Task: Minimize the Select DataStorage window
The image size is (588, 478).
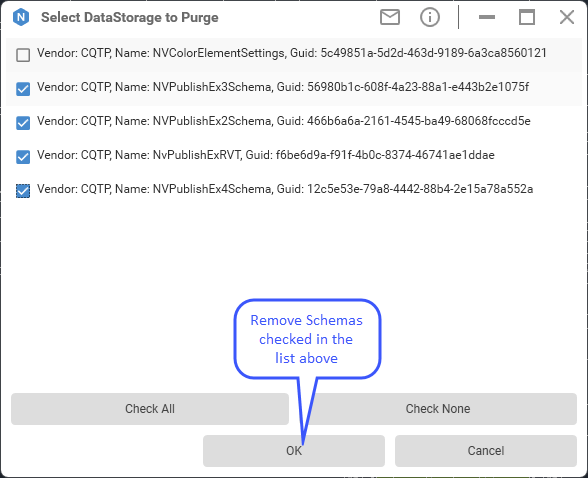Action: coord(487,17)
